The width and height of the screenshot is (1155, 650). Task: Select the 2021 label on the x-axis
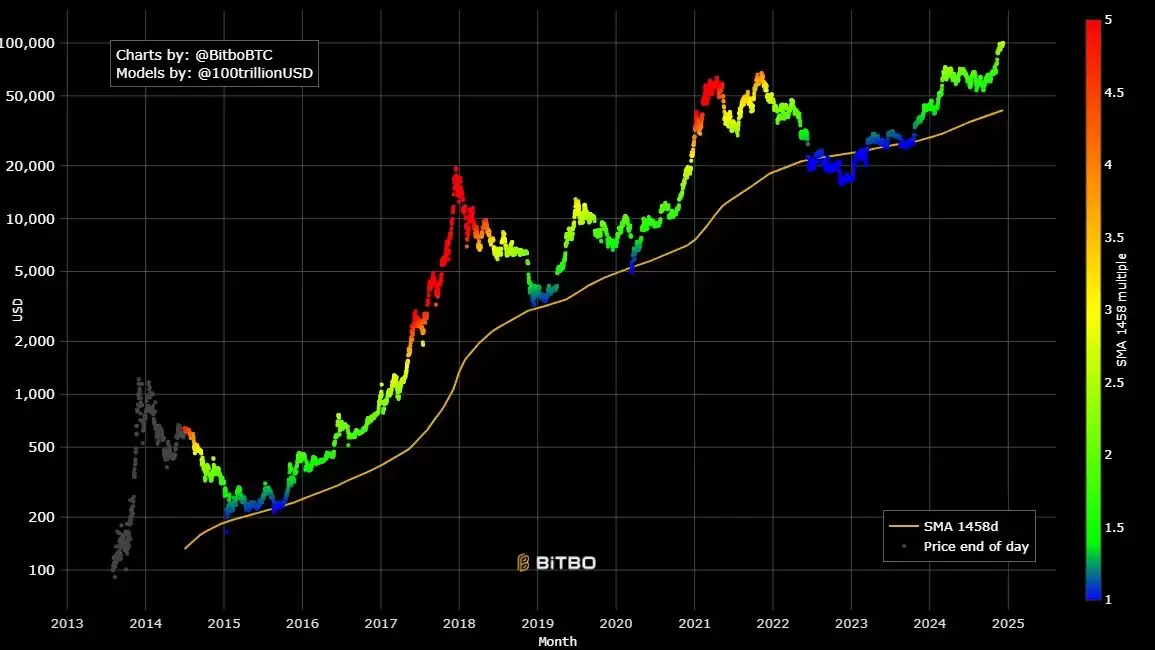[x=694, y=623]
